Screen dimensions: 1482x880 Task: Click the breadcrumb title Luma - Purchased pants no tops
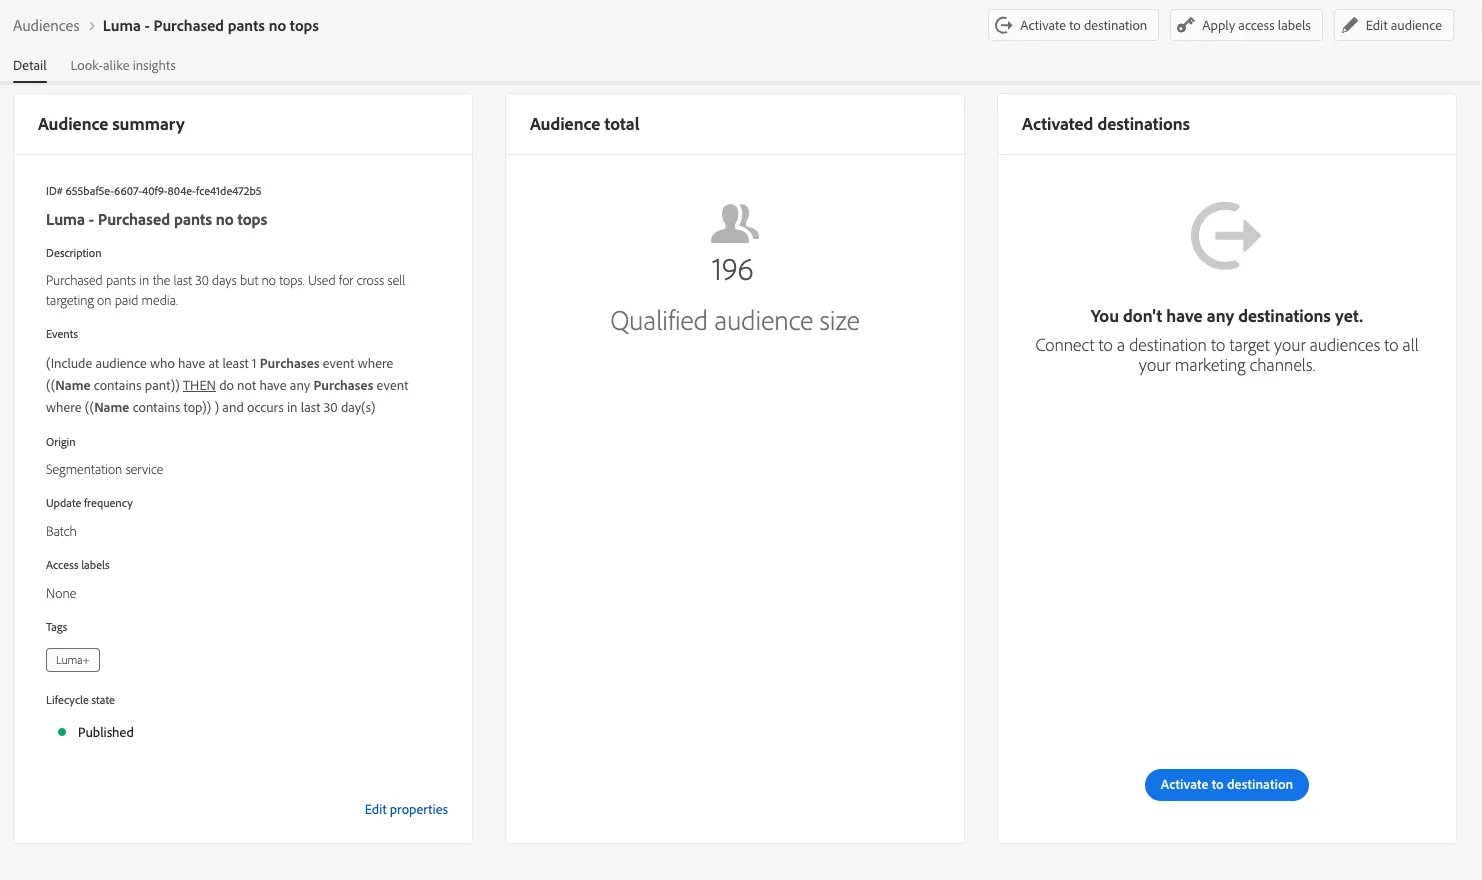[211, 26]
